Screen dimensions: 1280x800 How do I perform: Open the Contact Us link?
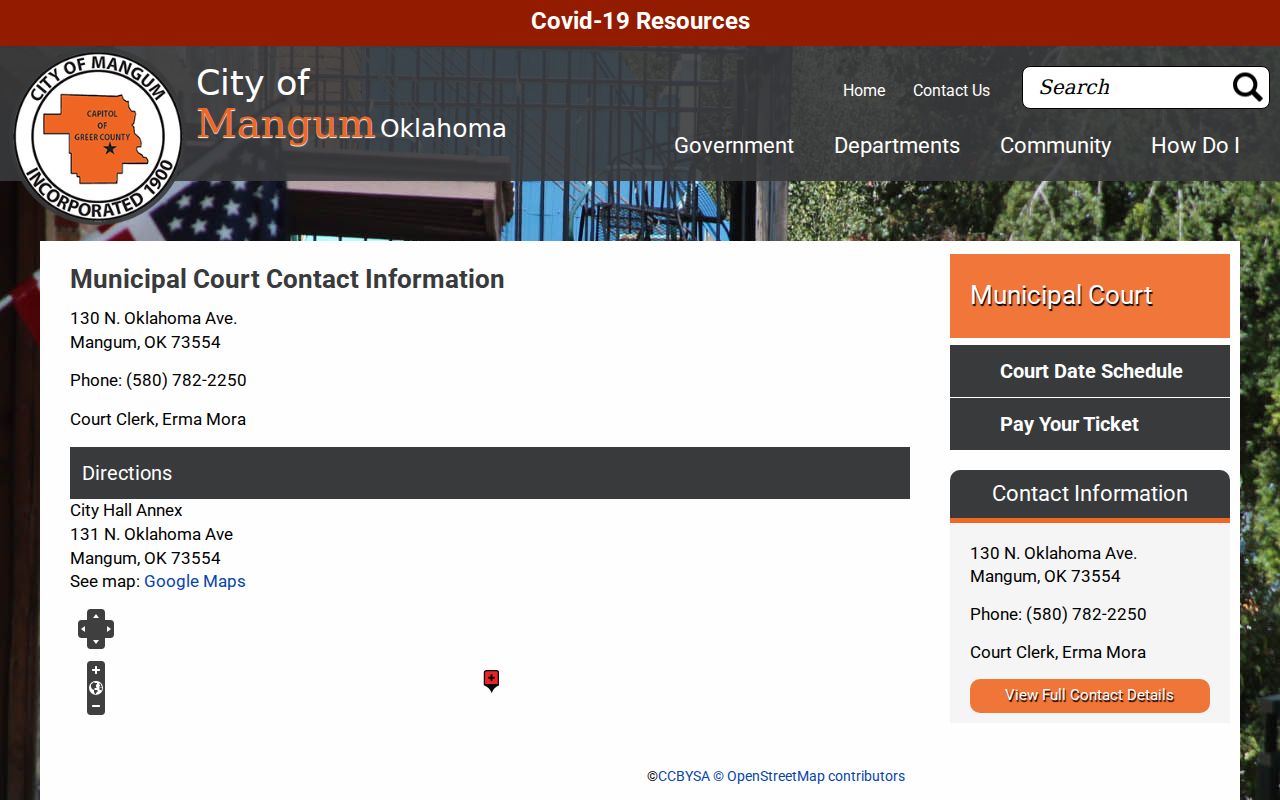[951, 90]
